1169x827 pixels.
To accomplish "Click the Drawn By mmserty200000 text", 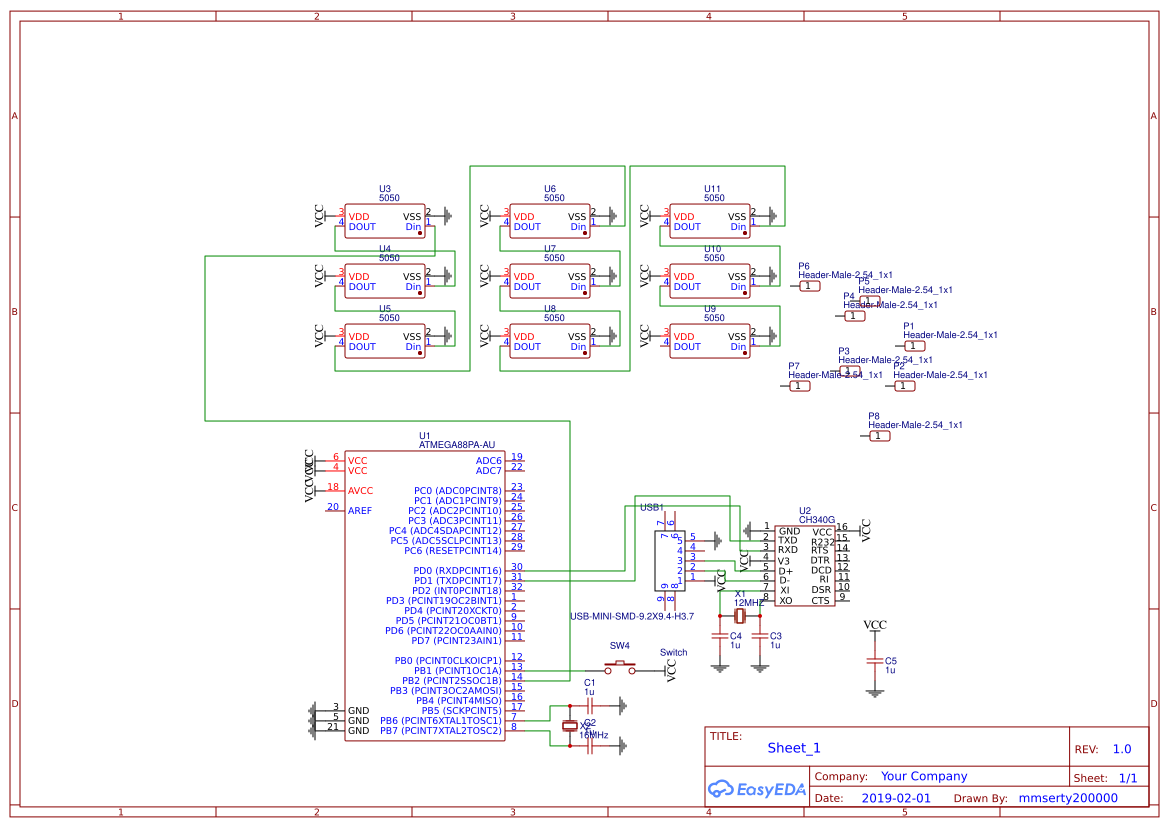I will pyautogui.click(x=1068, y=798).
